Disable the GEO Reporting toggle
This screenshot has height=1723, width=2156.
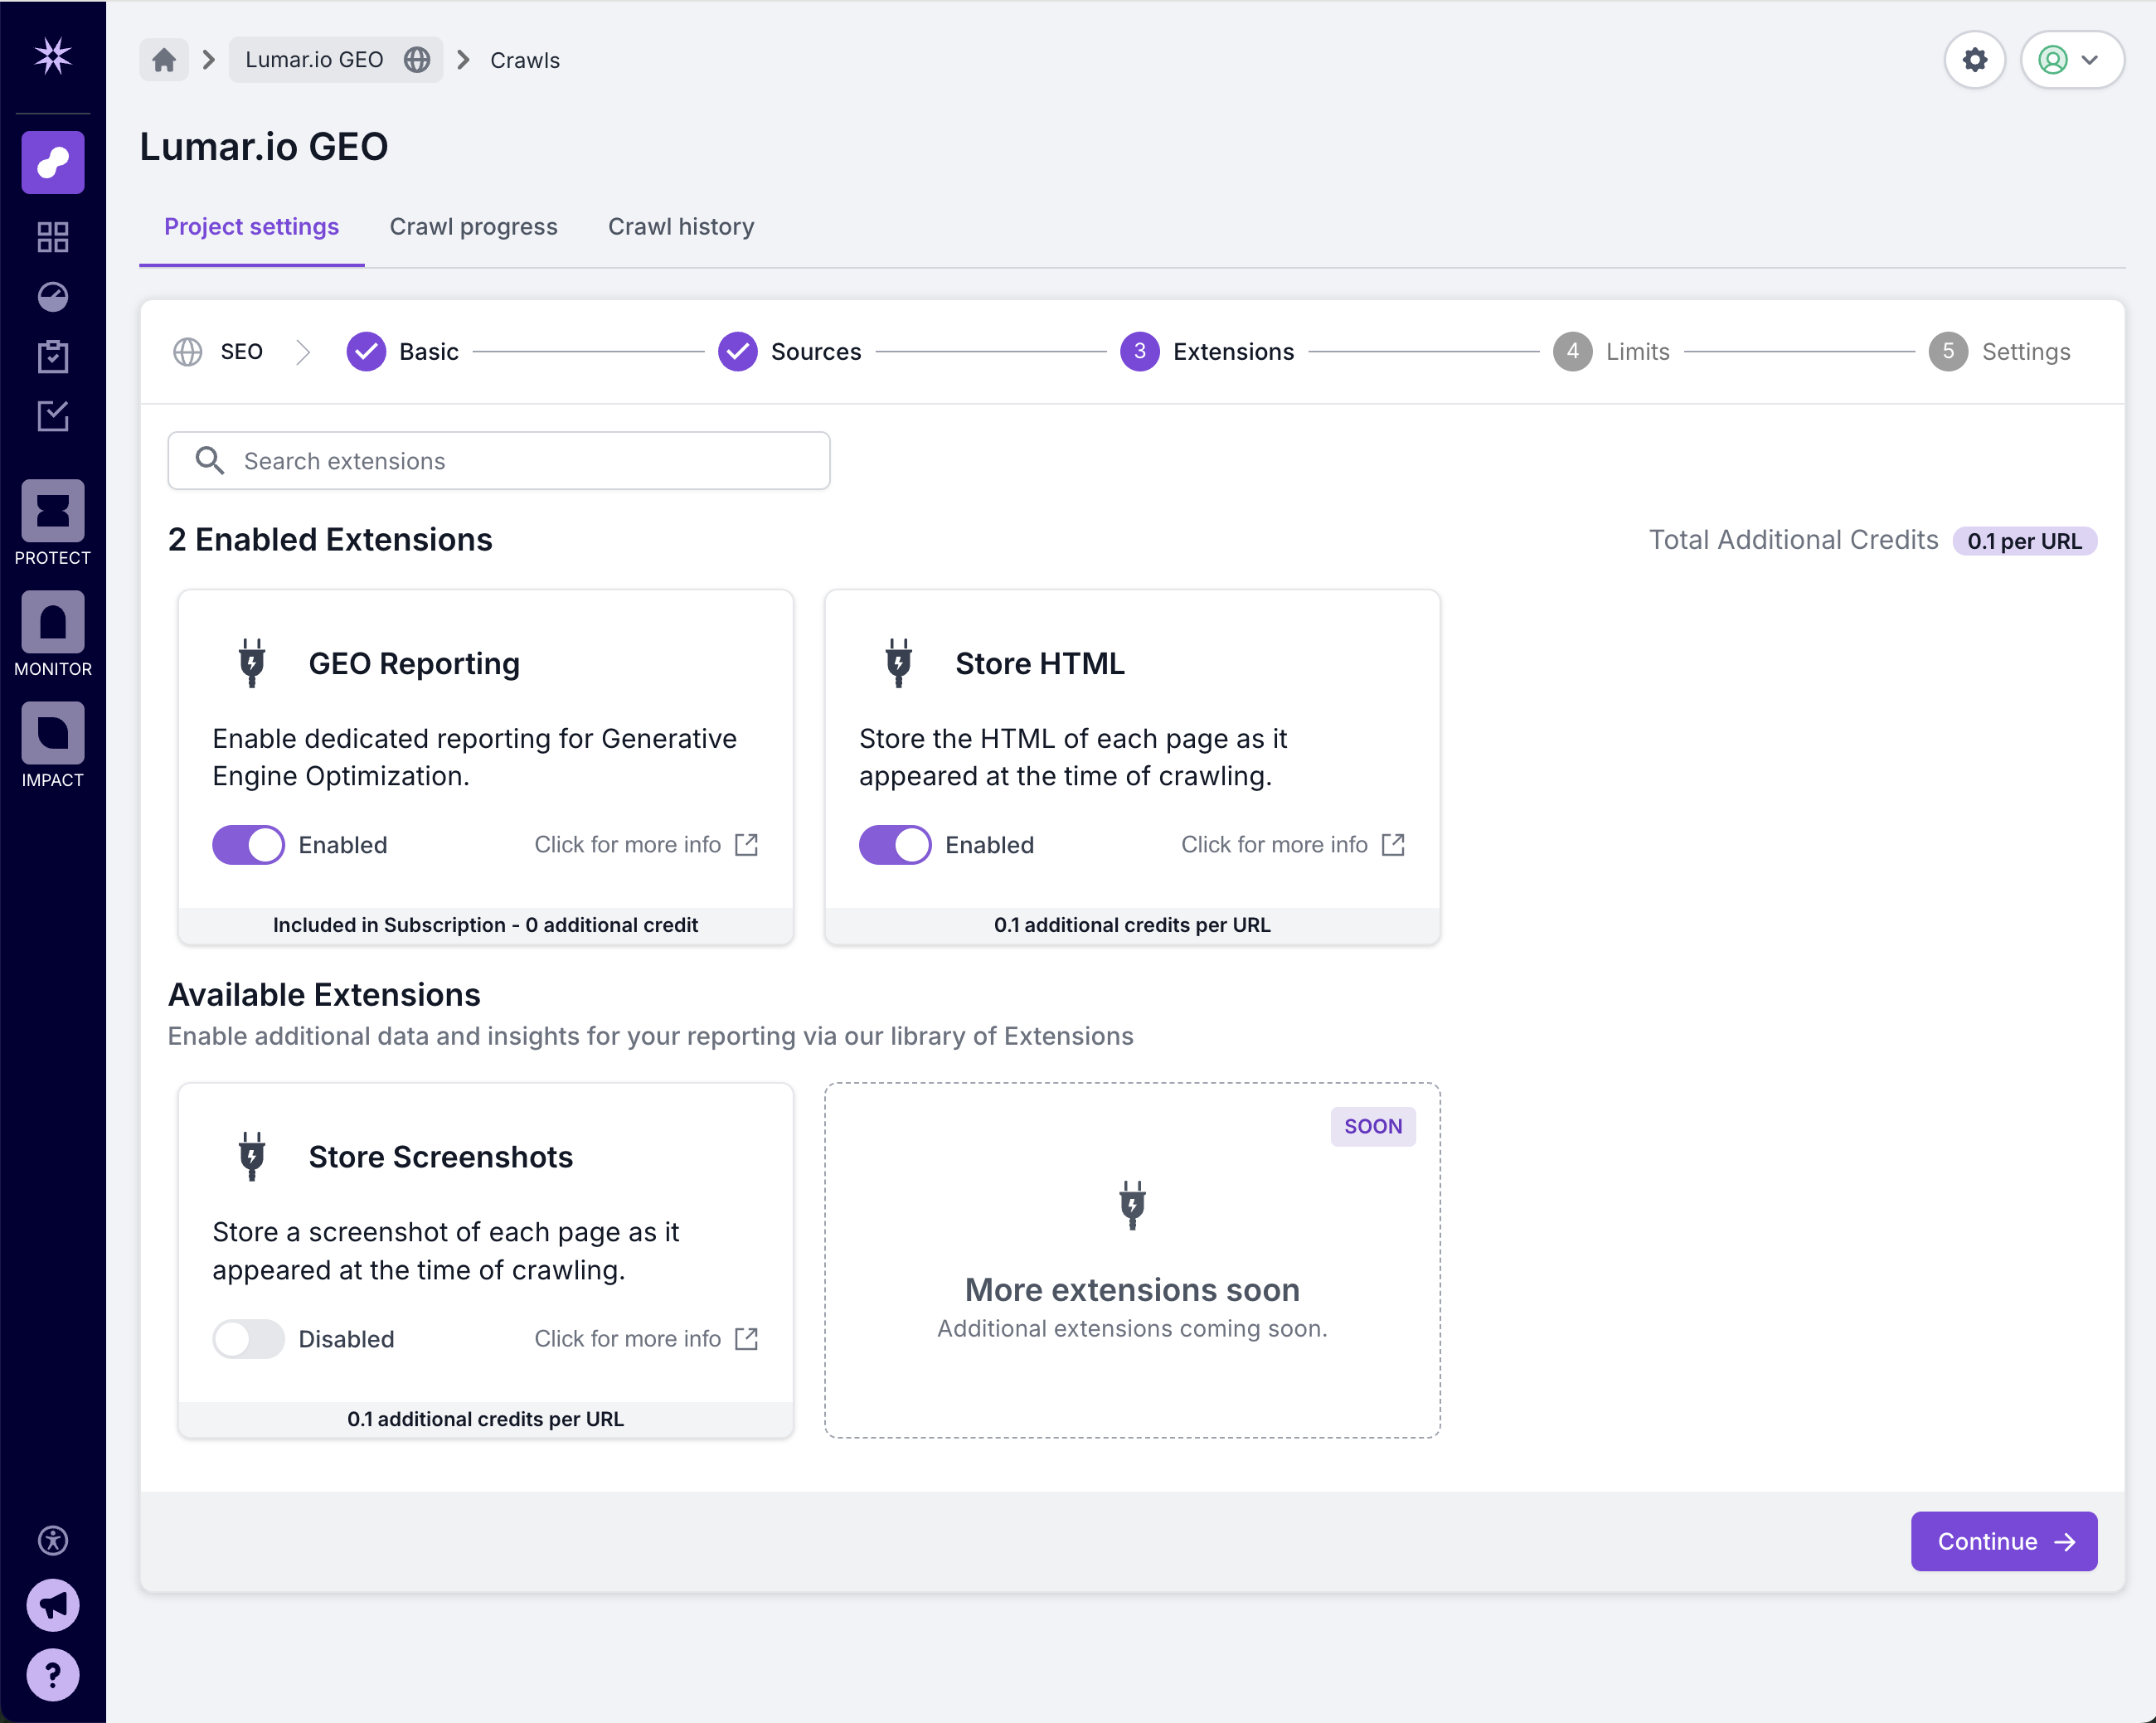click(248, 845)
